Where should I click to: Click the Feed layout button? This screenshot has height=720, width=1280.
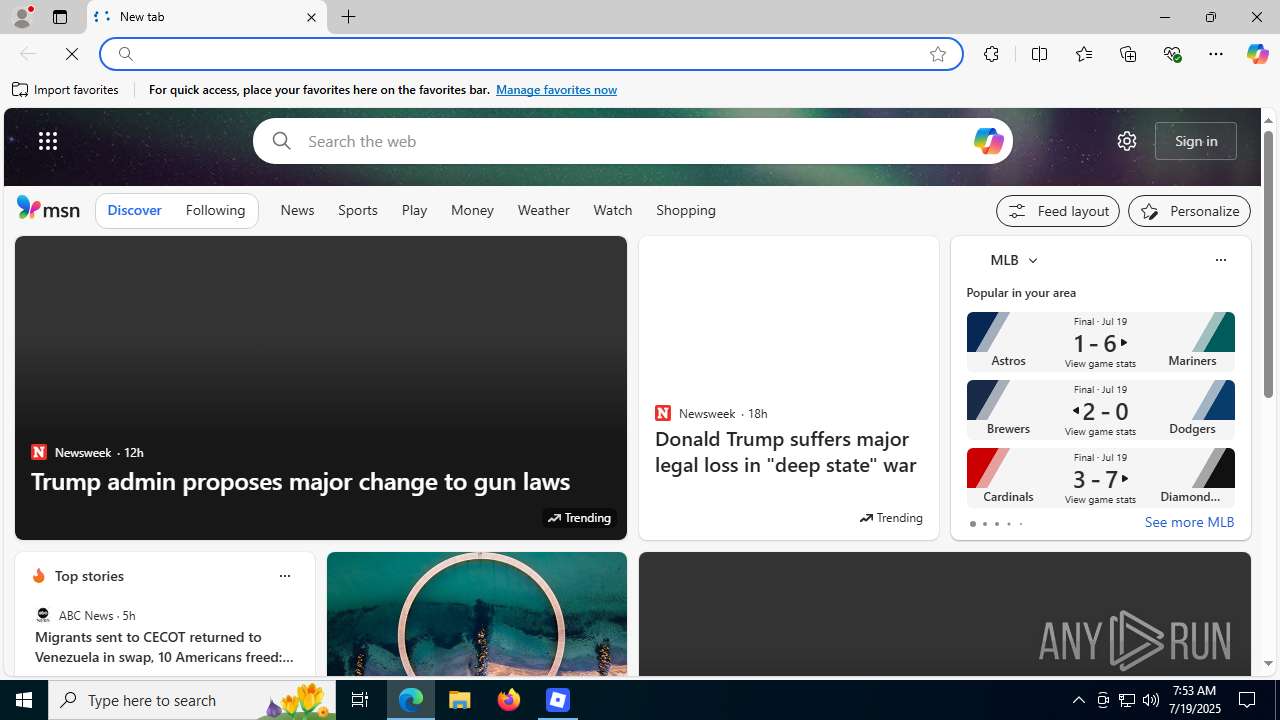click(x=1057, y=211)
